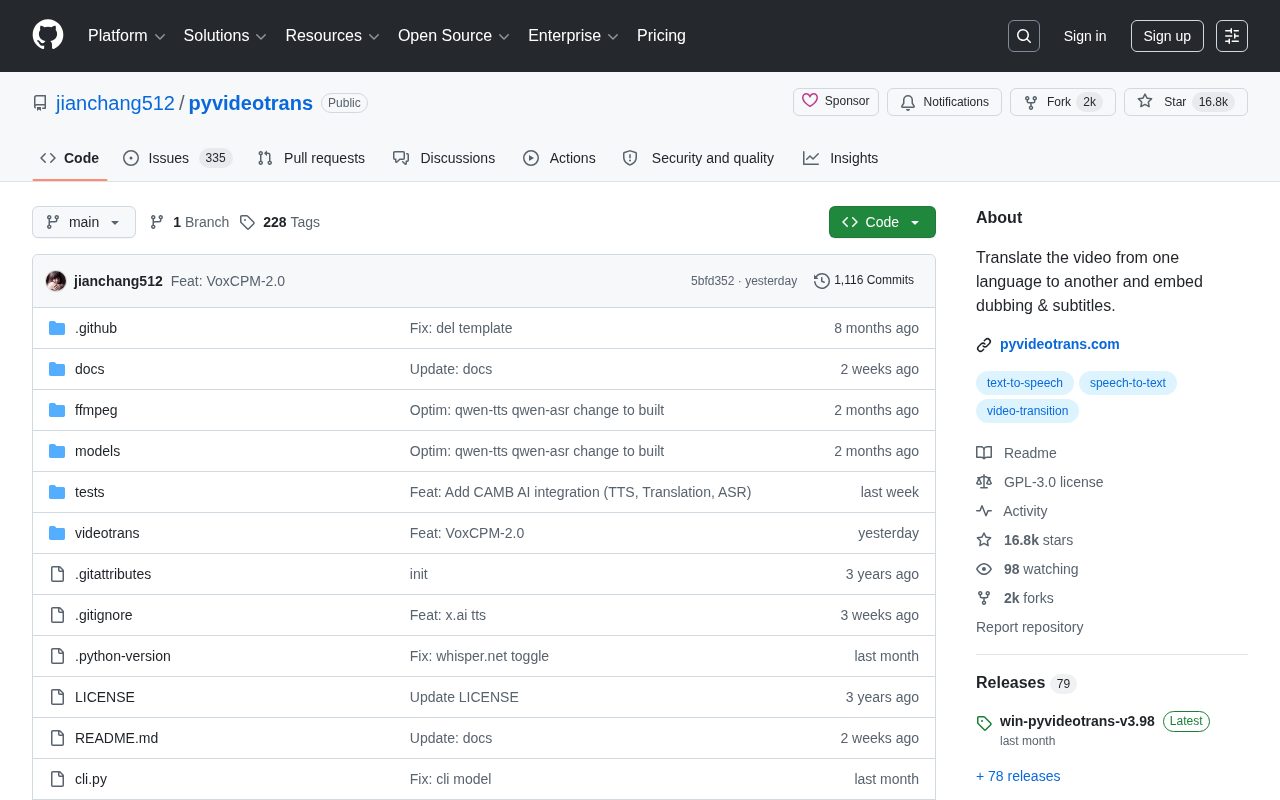Click the heart Sponsor button
This screenshot has height=800, width=1280.
[836, 102]
